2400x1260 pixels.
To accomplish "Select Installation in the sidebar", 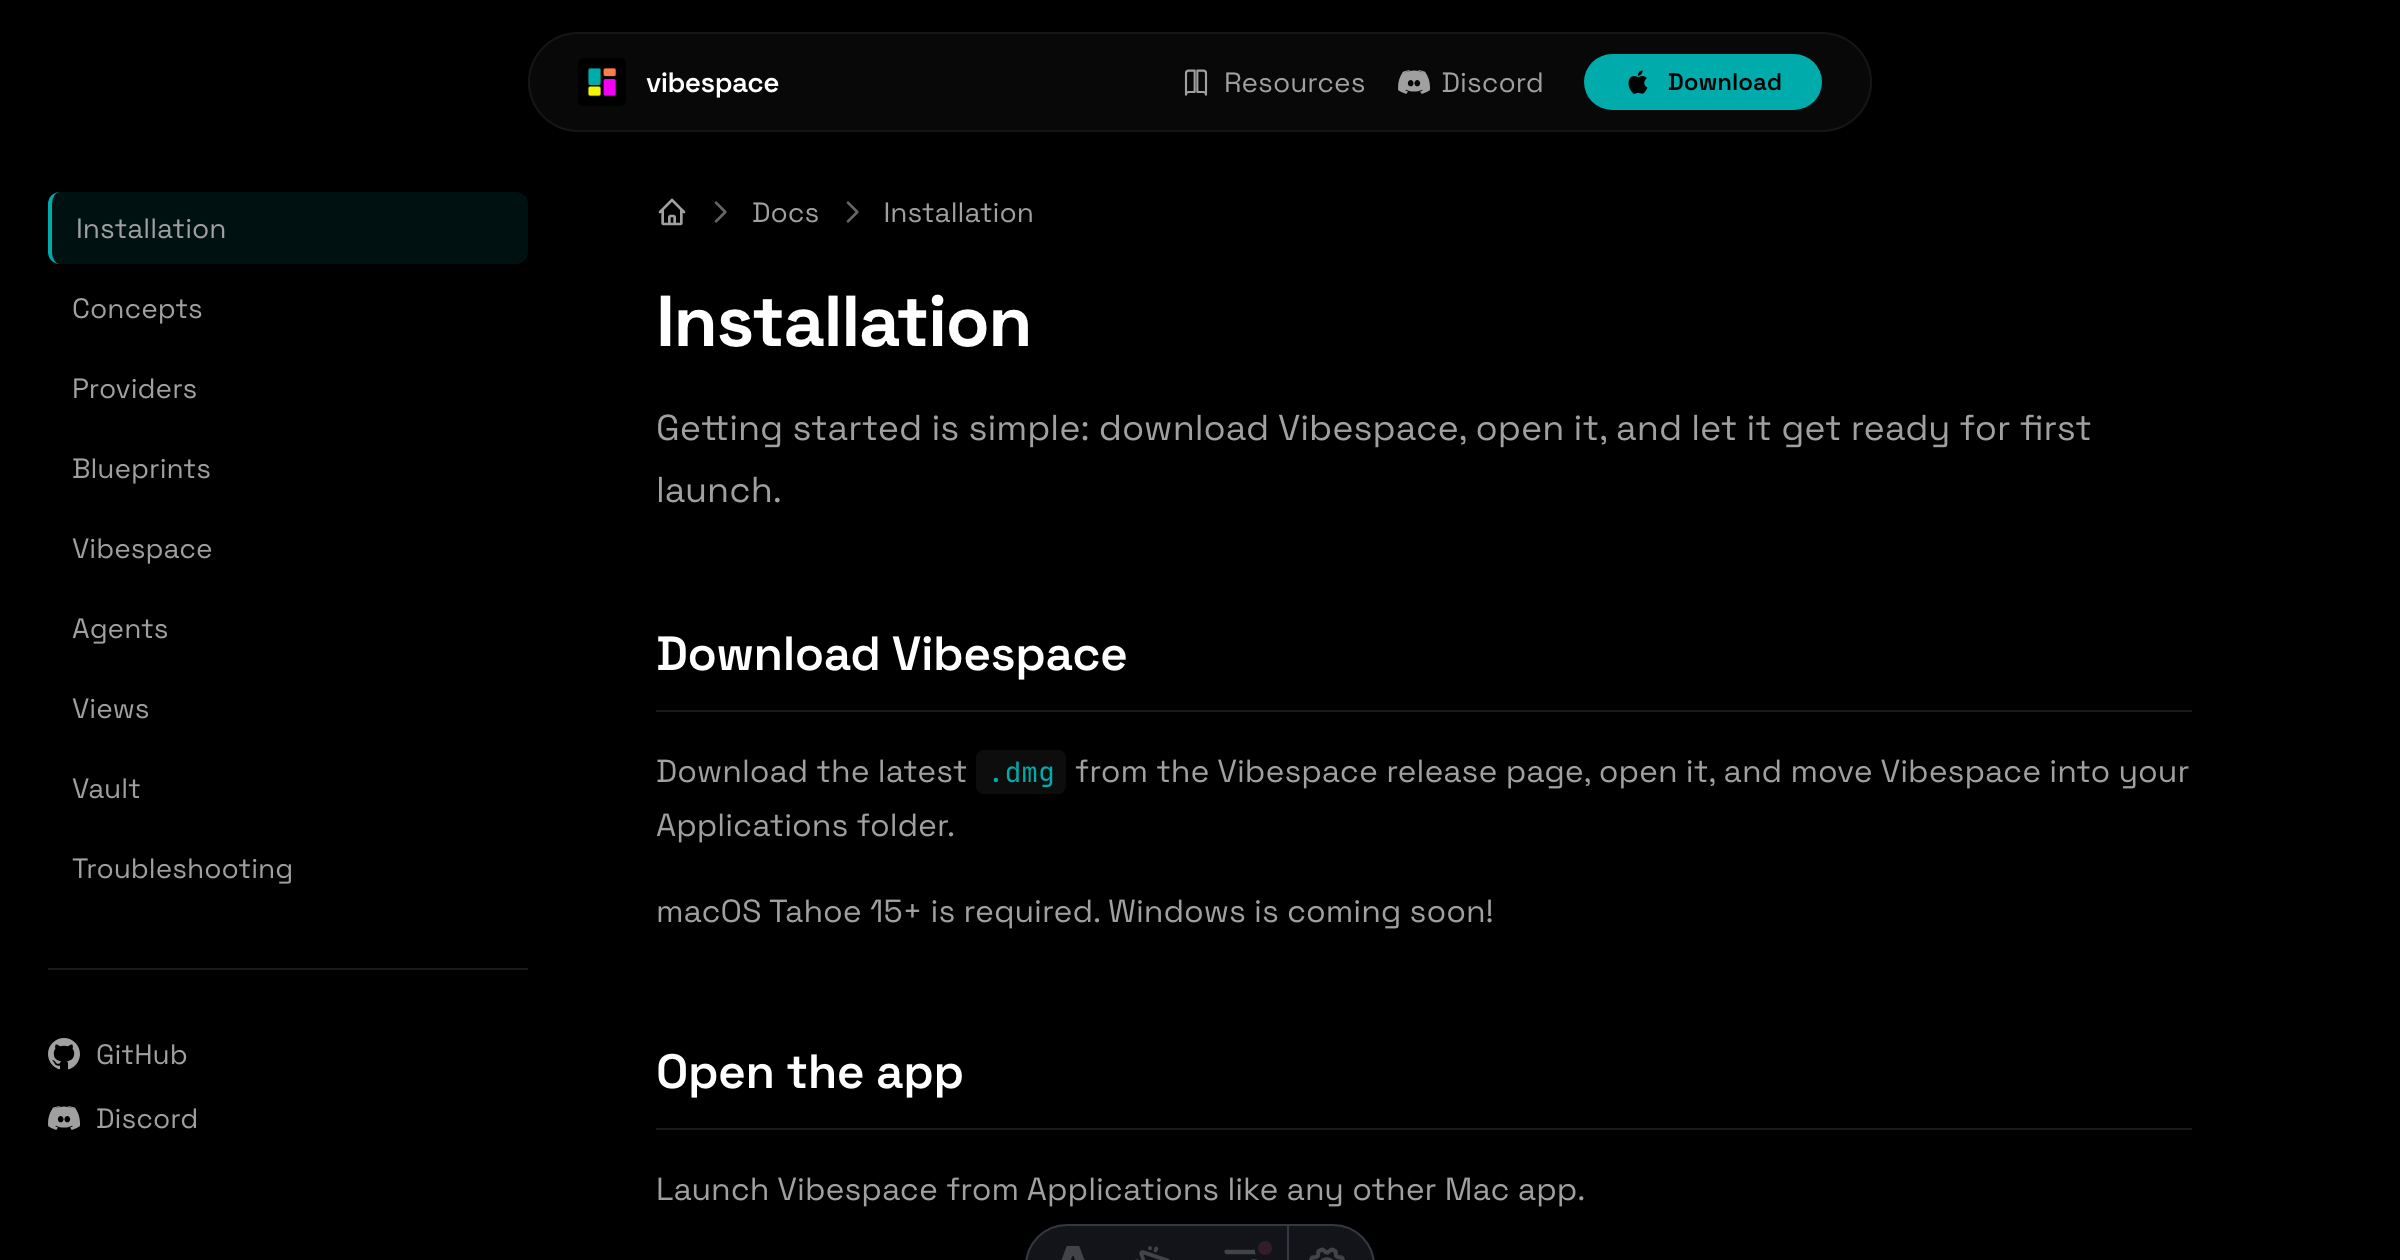I will pos(288,228).
